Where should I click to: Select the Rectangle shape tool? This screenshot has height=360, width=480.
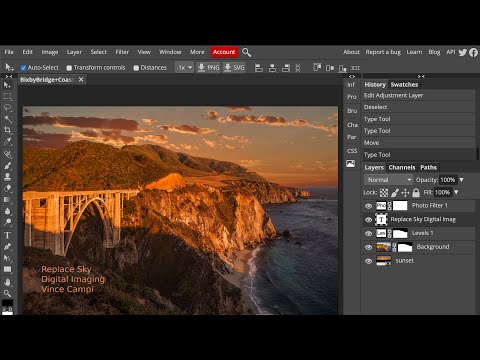(7, 269)
